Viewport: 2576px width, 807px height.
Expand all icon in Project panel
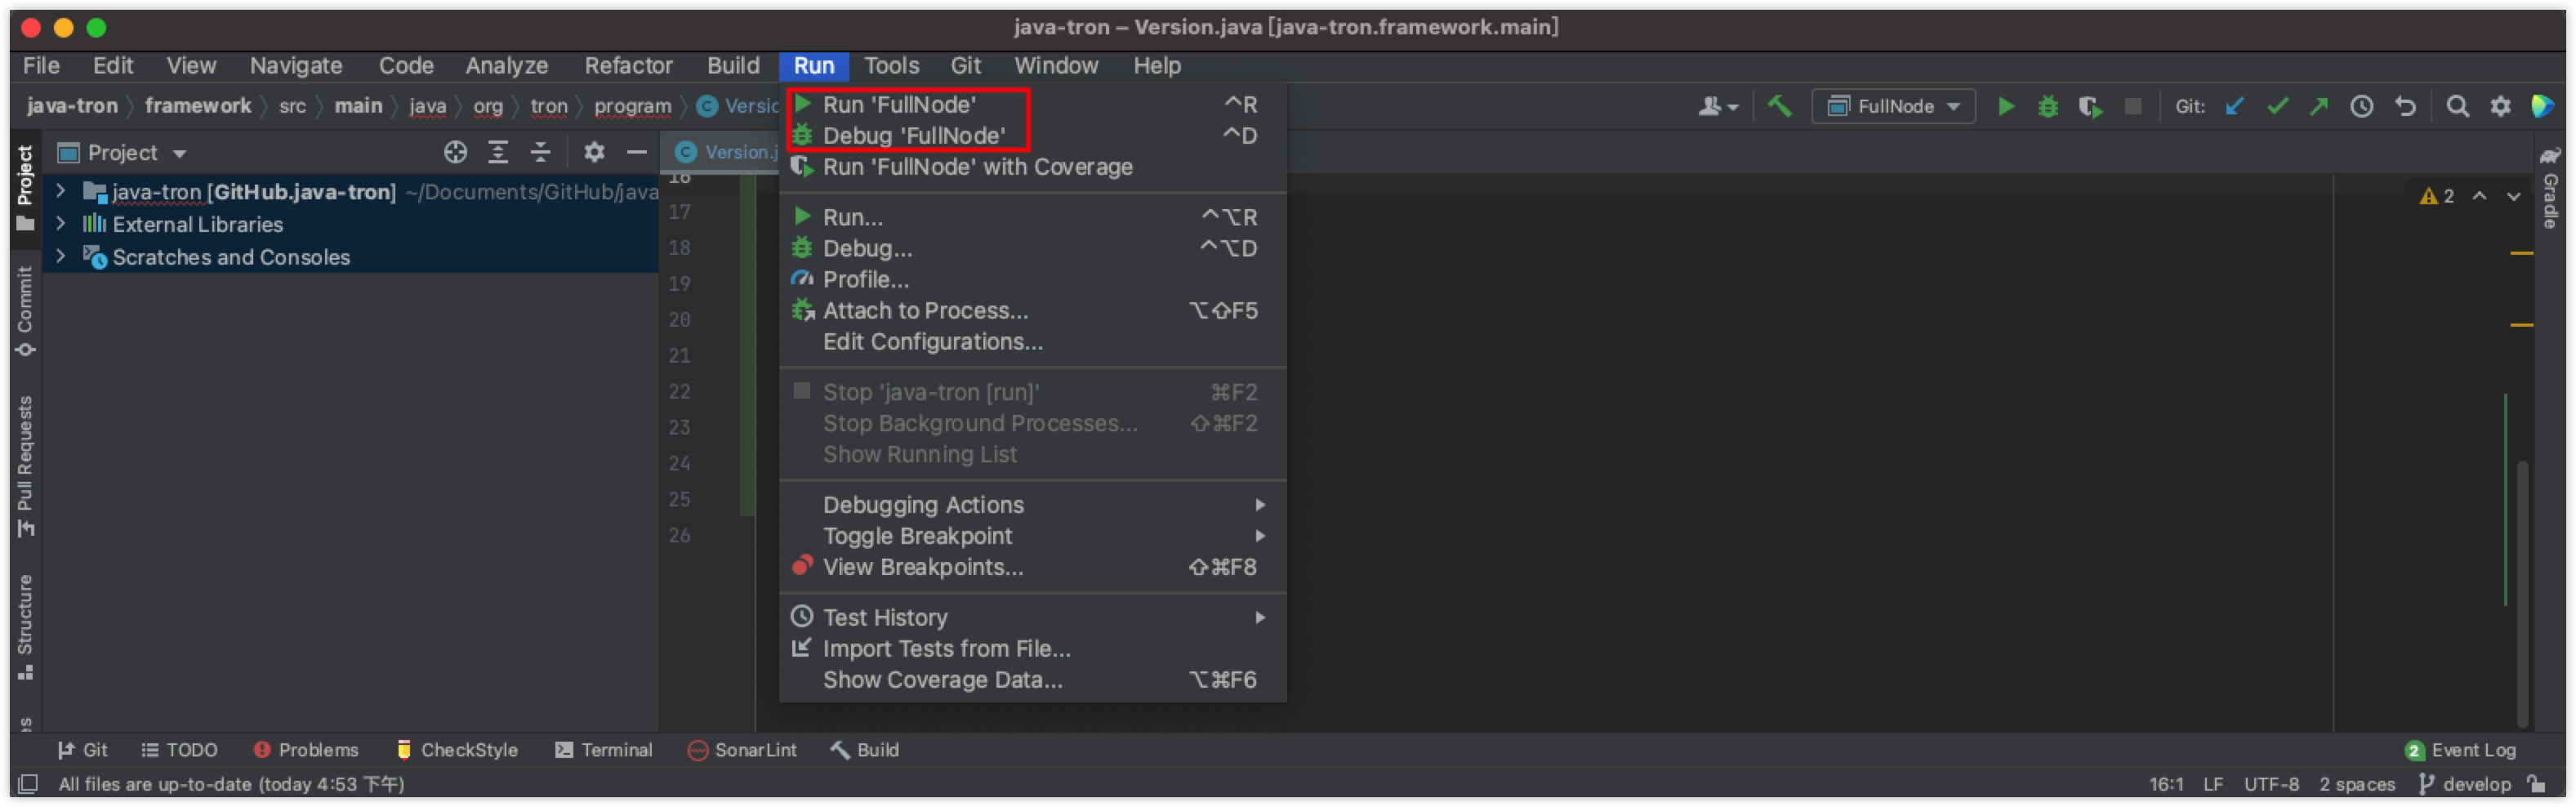pos(497,152)
